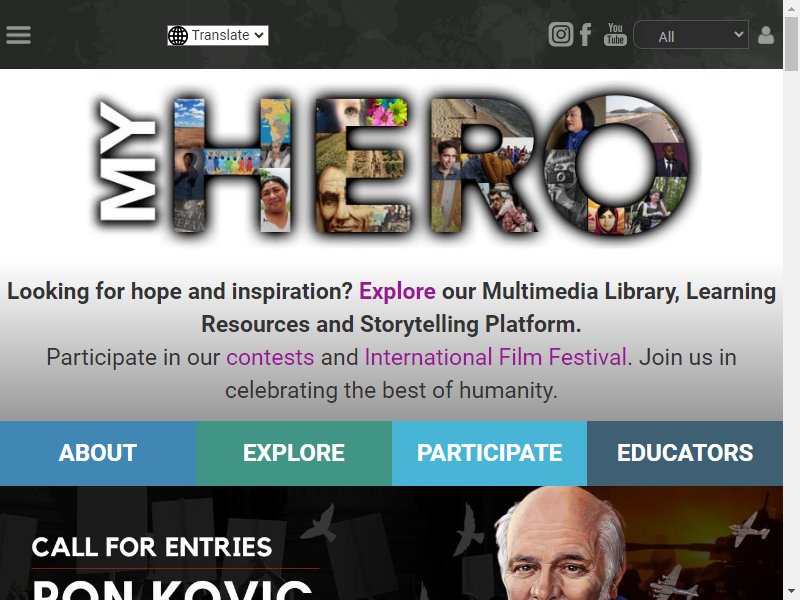Image resolution: width=800 pixels, height=600 pixels.
Task: Open the hamburger menu icon
Action: click(x=18, y=35)
